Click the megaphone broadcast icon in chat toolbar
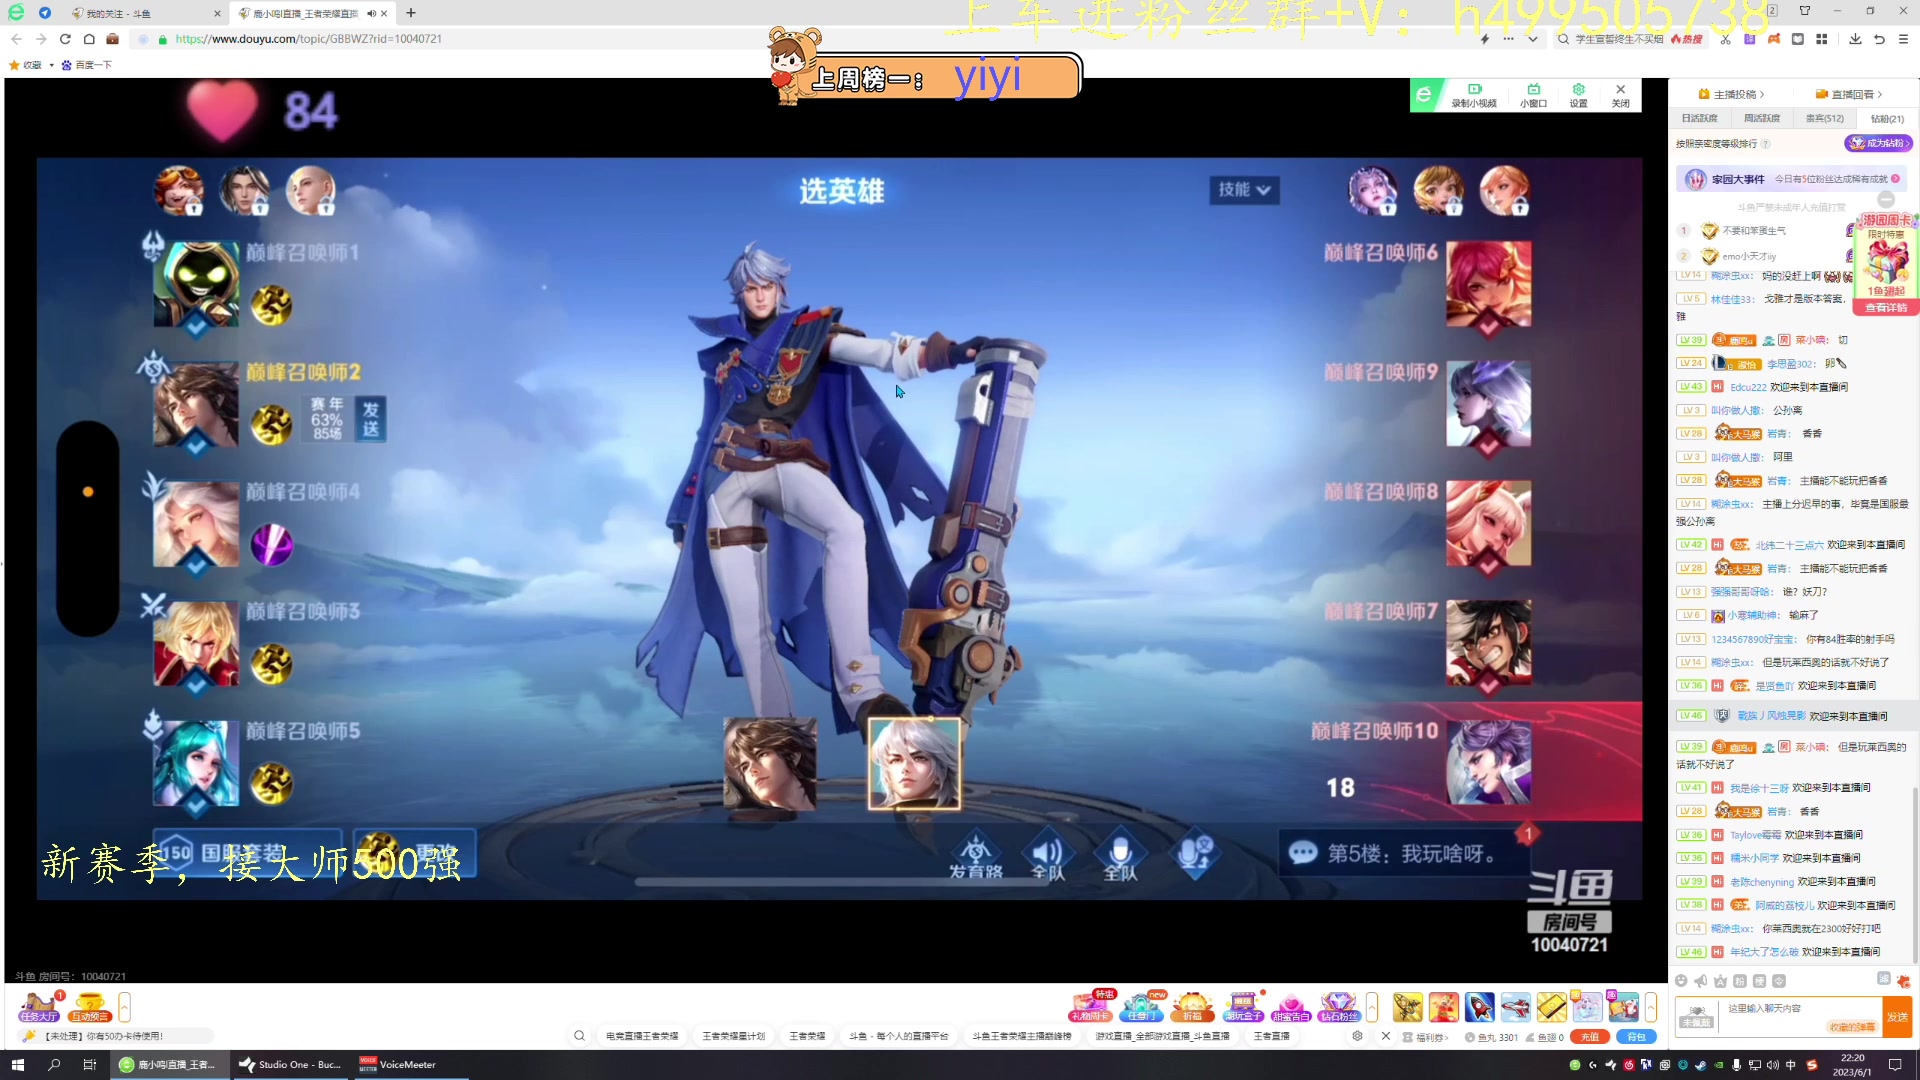 coord(1701,981)
